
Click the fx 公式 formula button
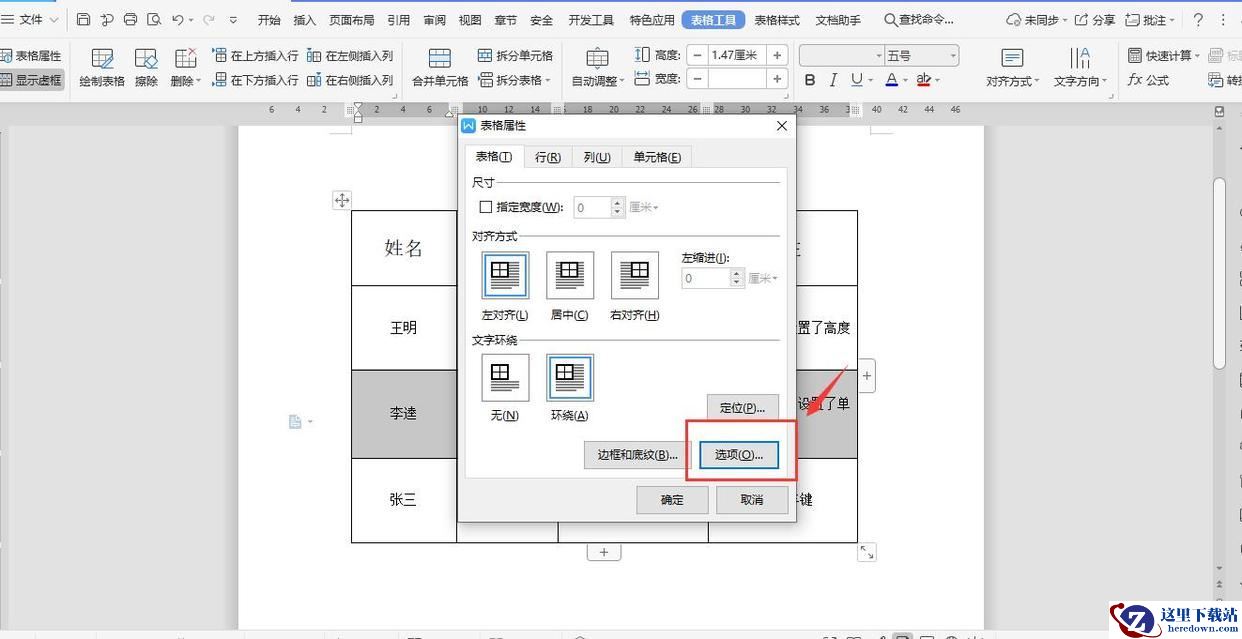click(1148, 80)
